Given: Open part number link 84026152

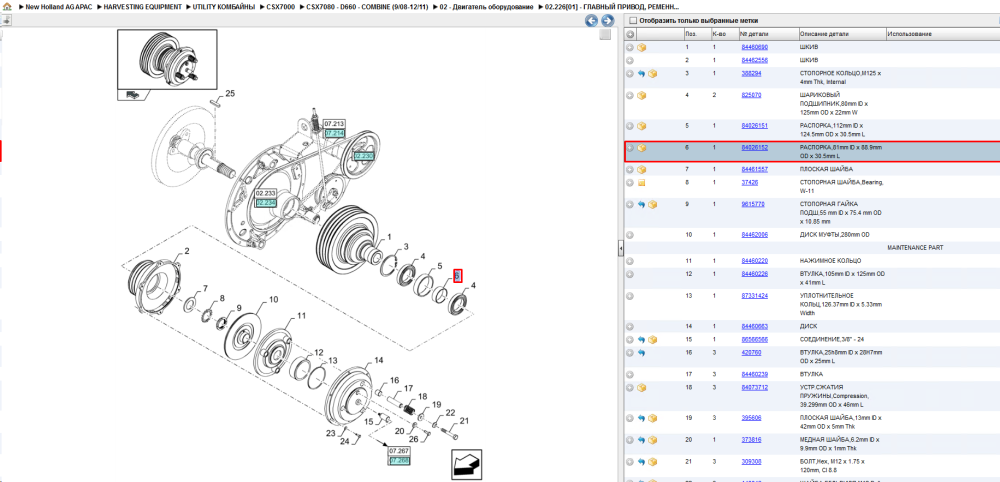Looking at the screenshot, I should [754, 148].
